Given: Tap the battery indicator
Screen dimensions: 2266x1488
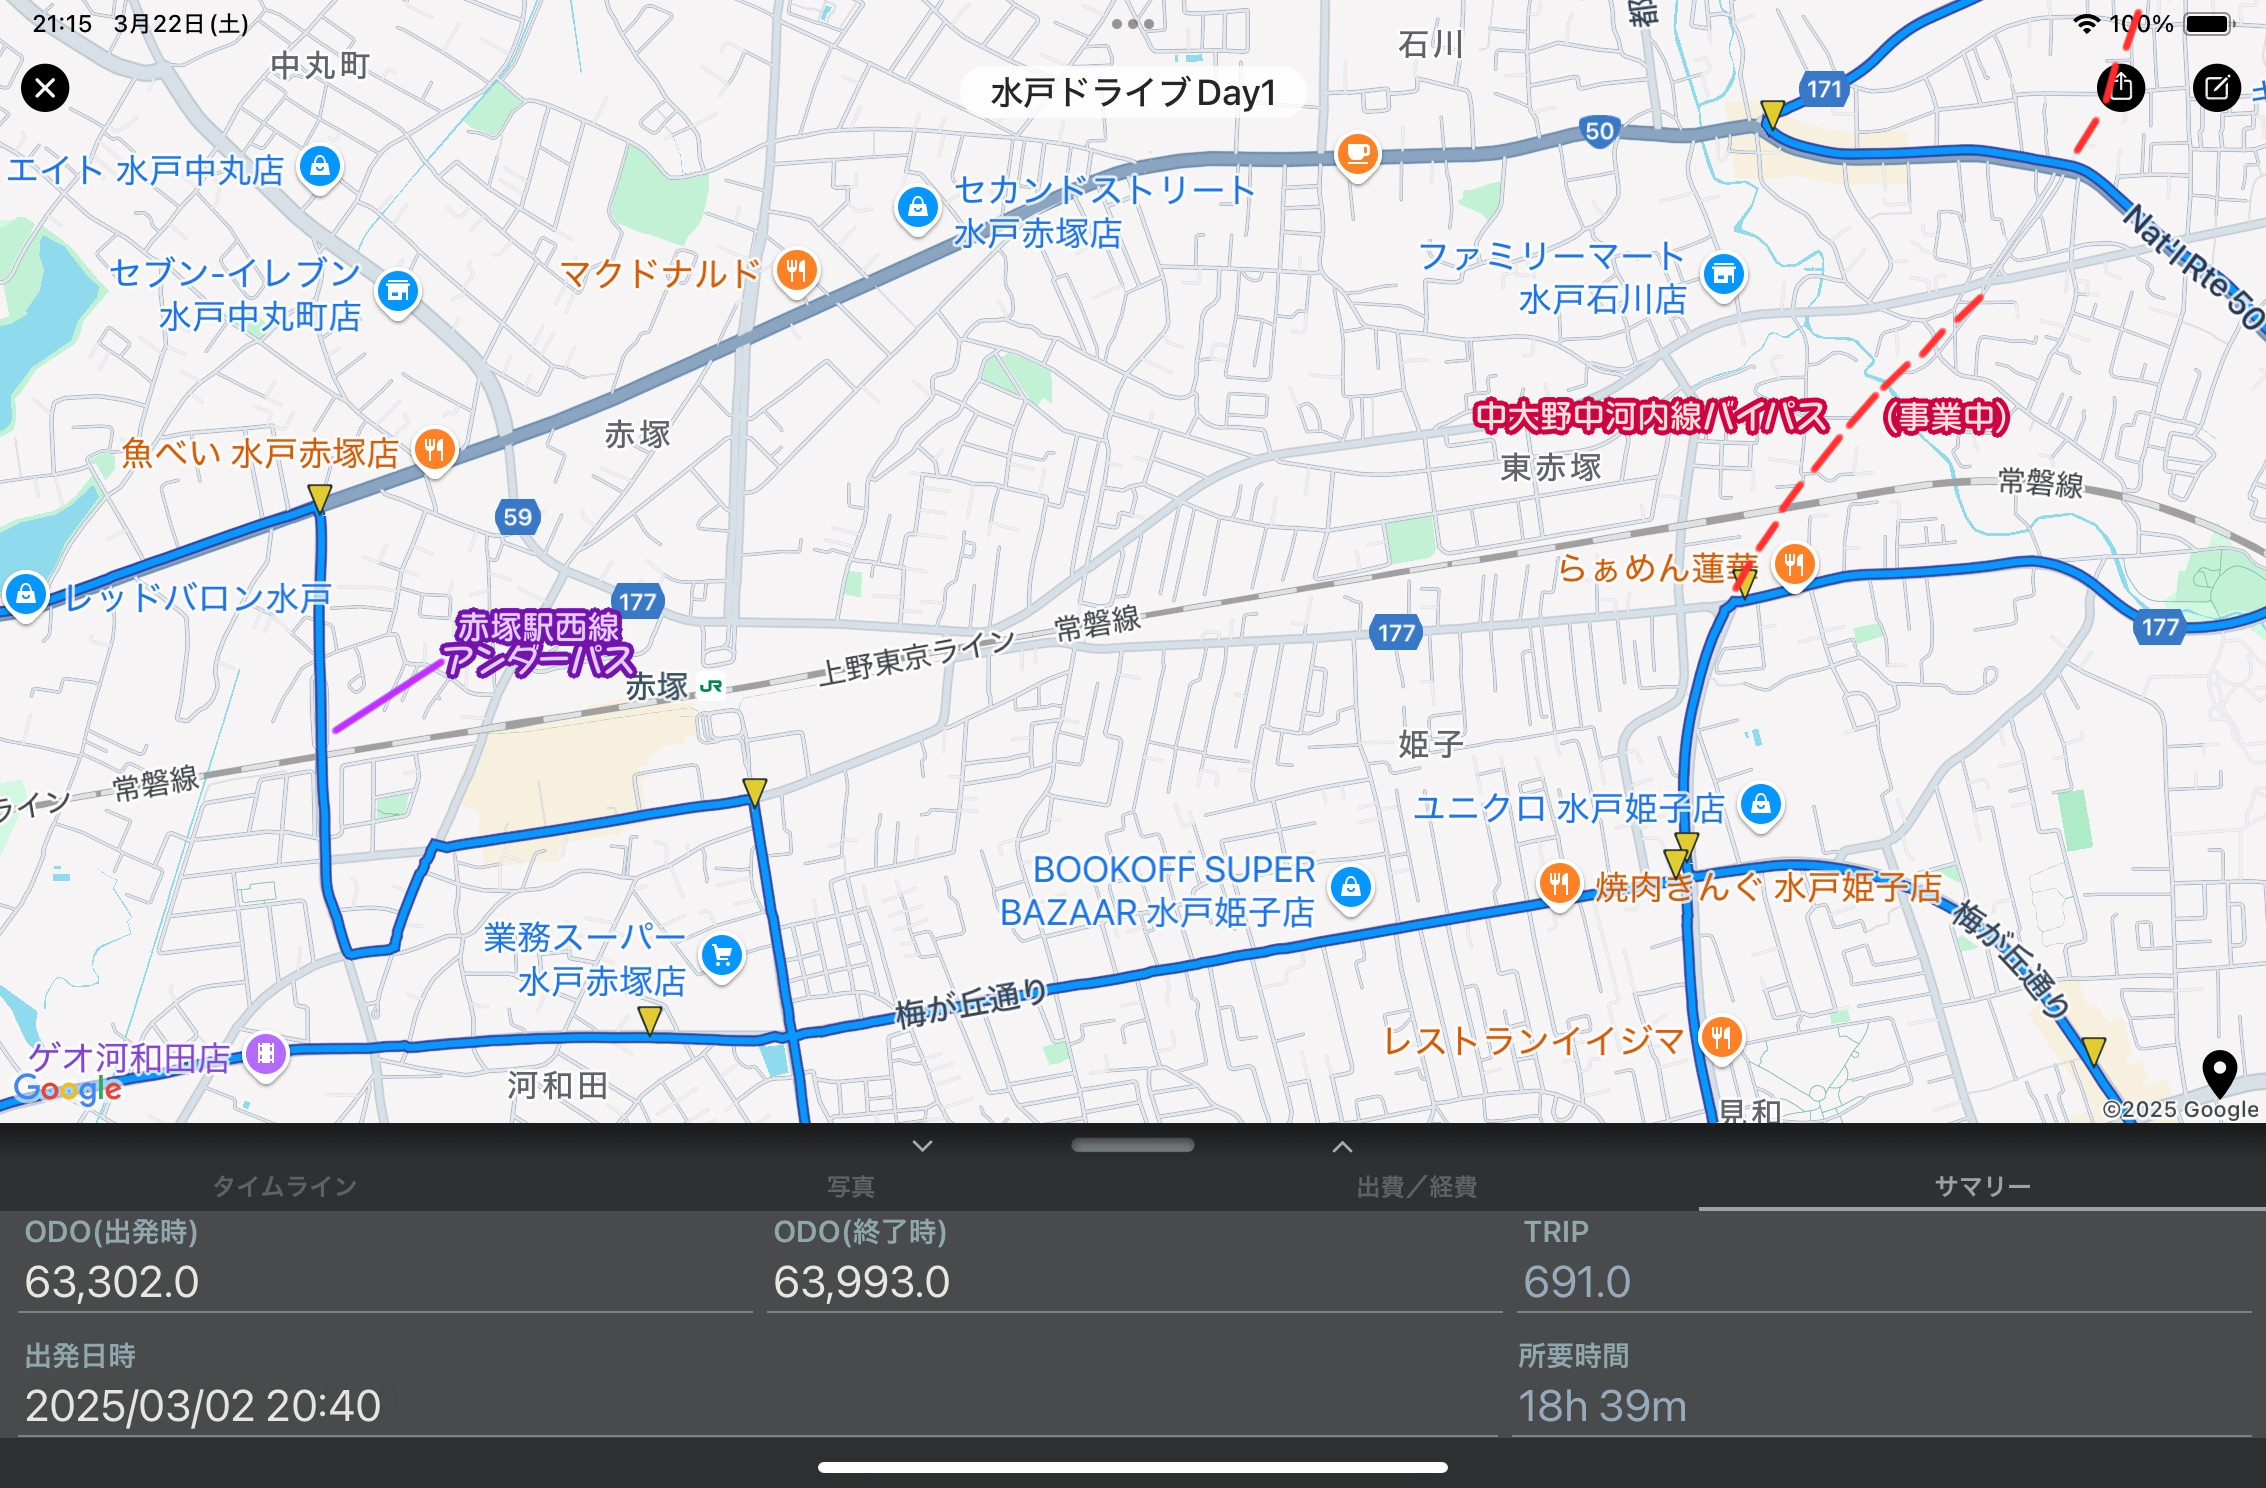Looking at the screenshot, I should coord(2209,24).
